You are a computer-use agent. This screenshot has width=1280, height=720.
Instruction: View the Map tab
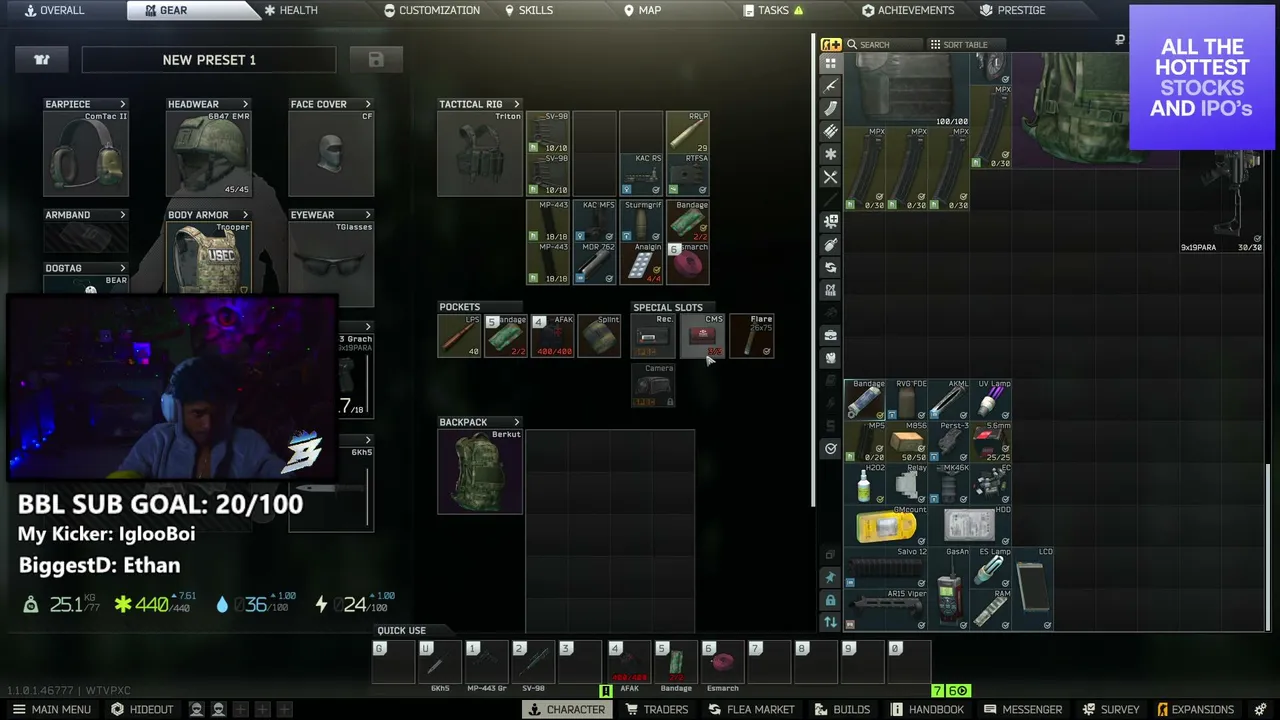click(x=642, y=10)
